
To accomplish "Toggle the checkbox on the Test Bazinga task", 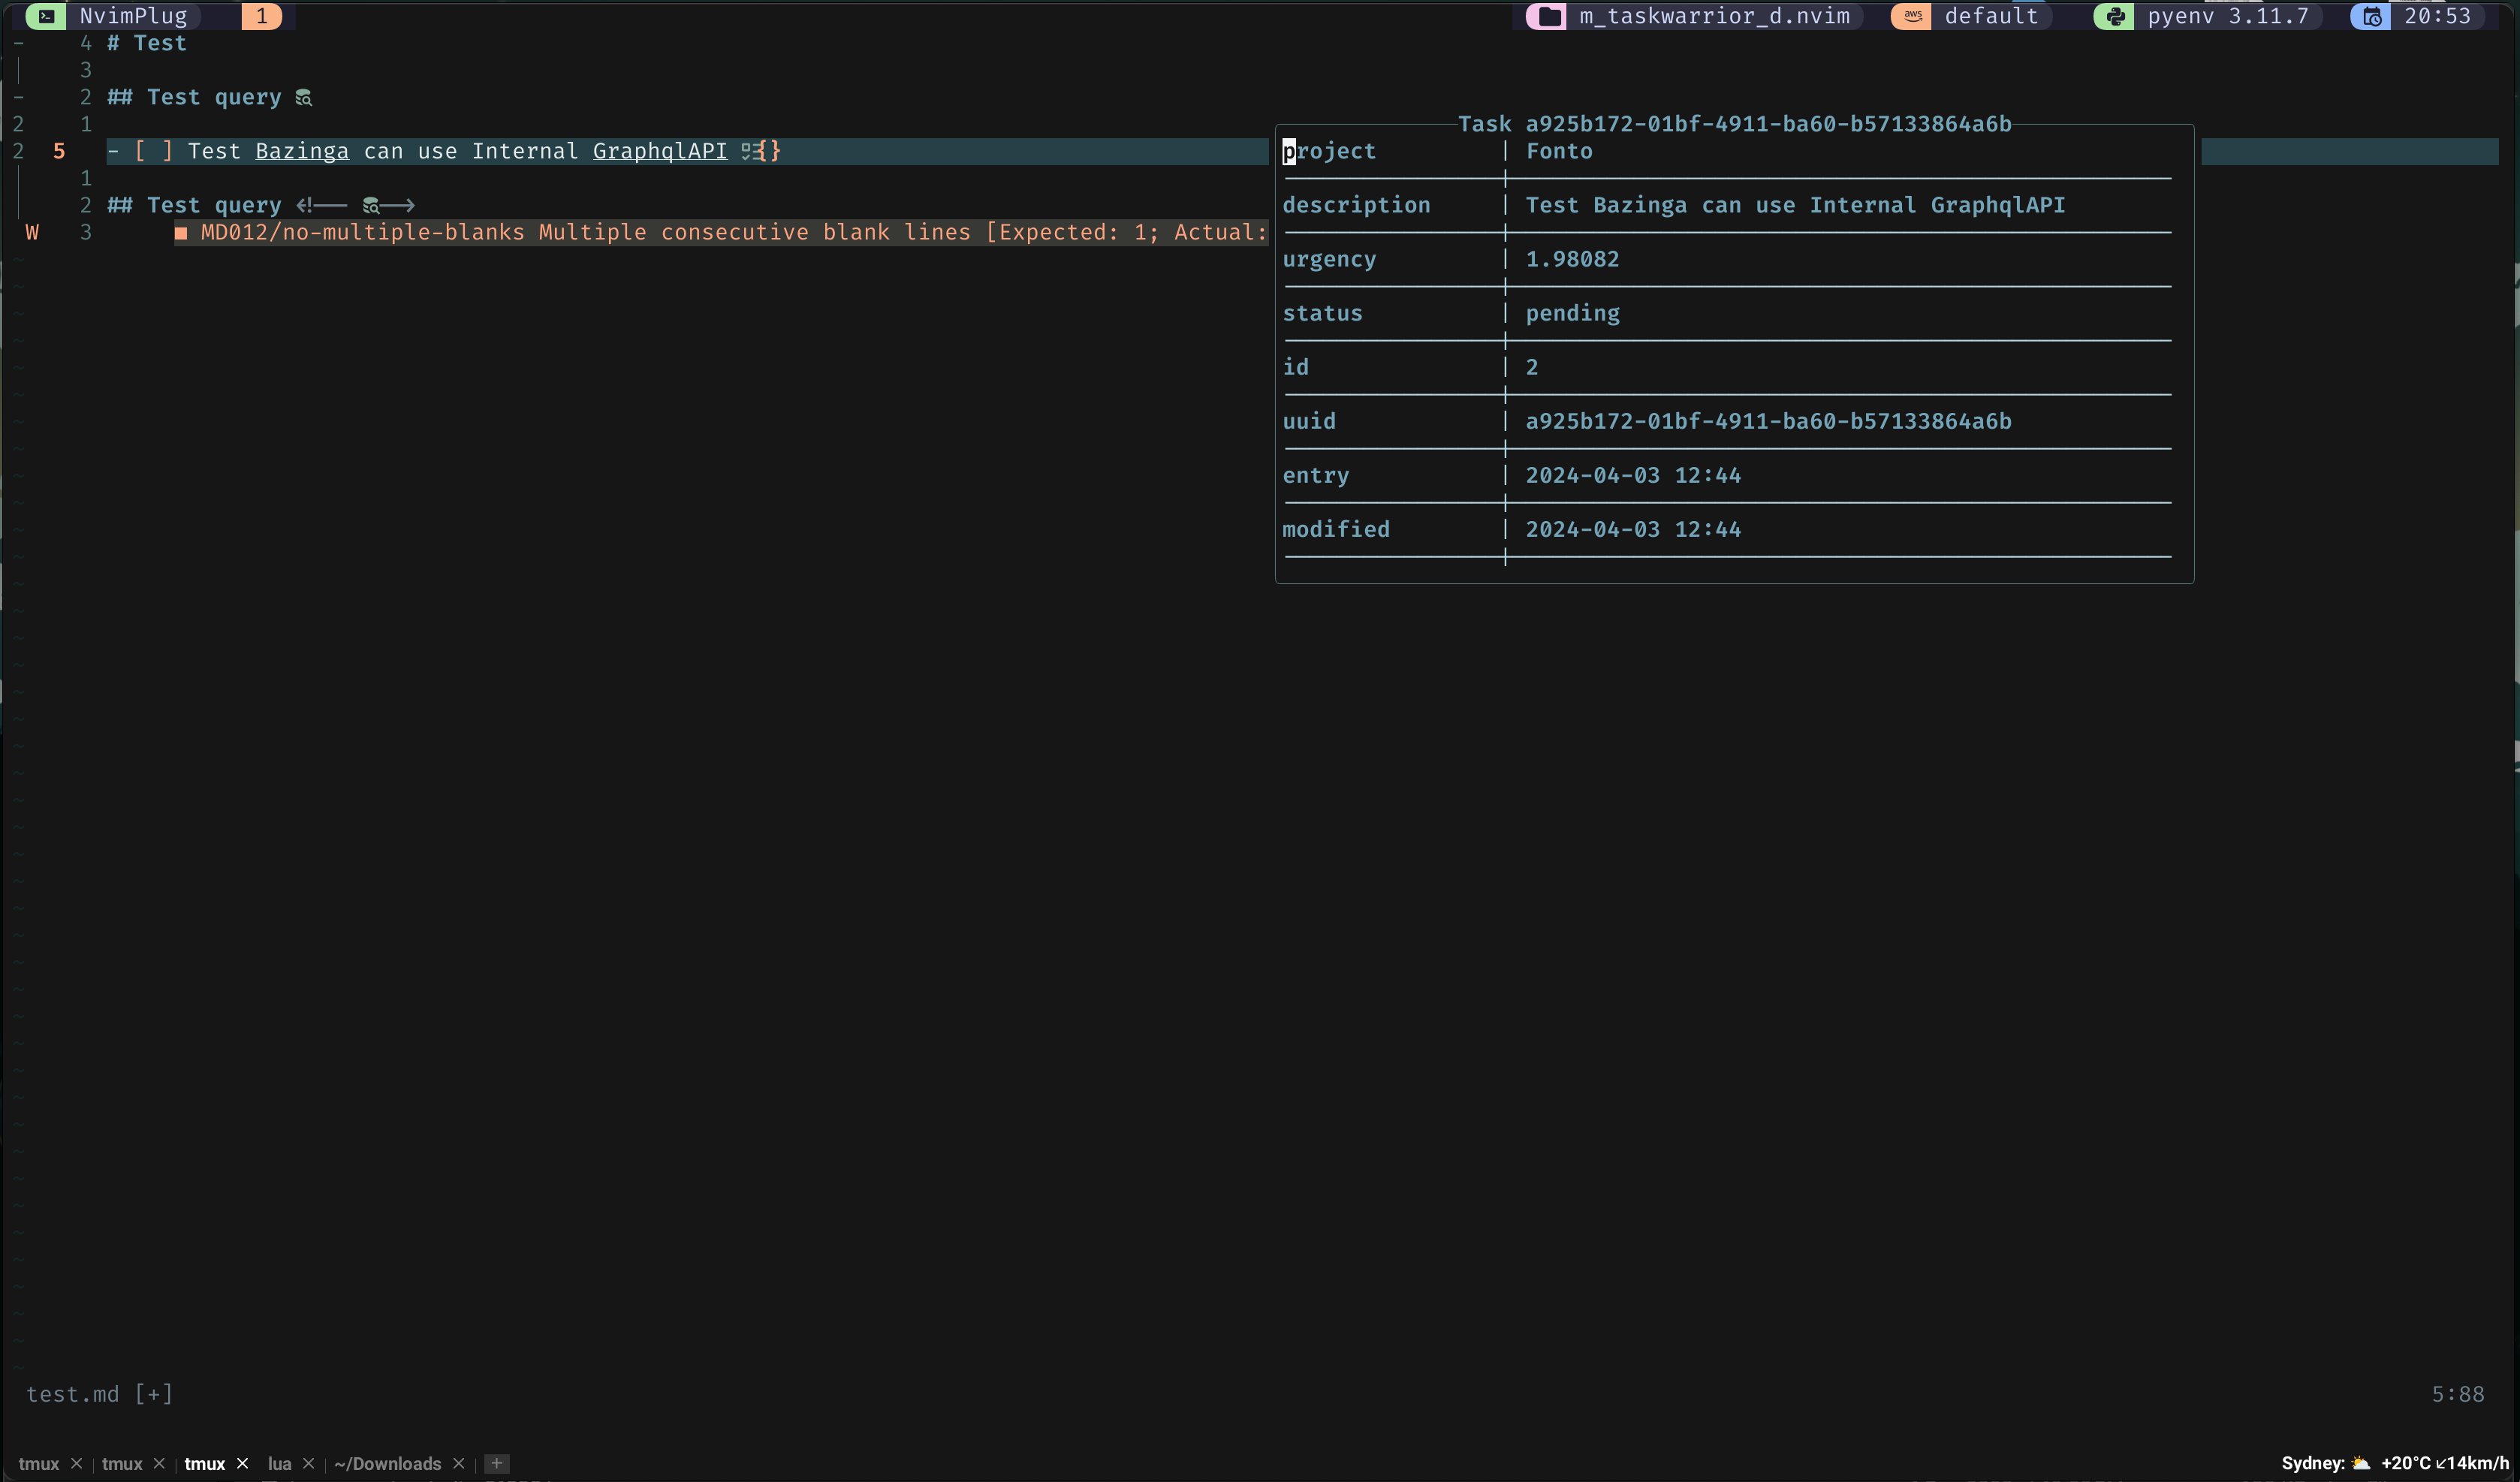I will click(154, 151).
